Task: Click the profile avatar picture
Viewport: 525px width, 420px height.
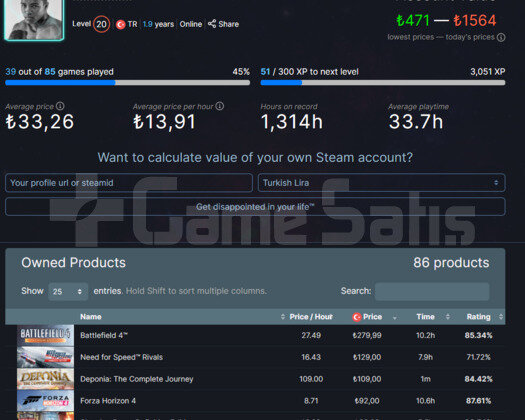Action: tap(34, 19)
